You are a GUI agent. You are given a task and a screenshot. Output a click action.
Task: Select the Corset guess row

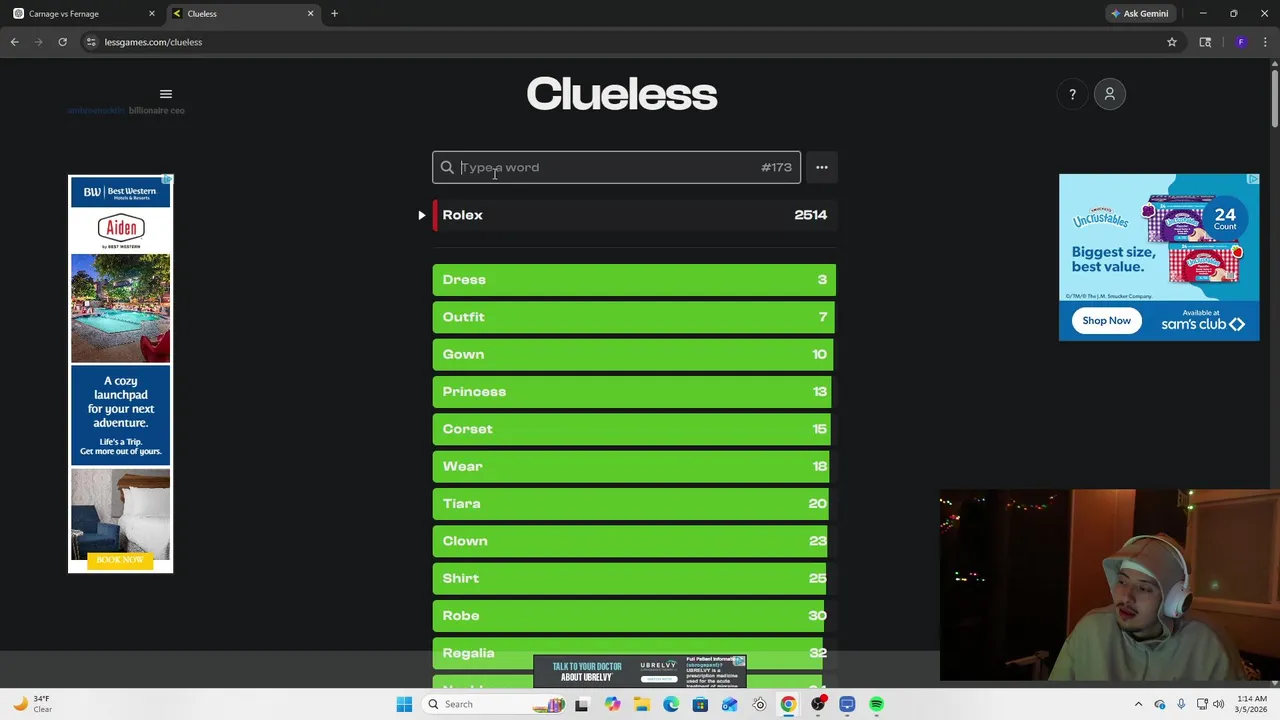[634, 429]
